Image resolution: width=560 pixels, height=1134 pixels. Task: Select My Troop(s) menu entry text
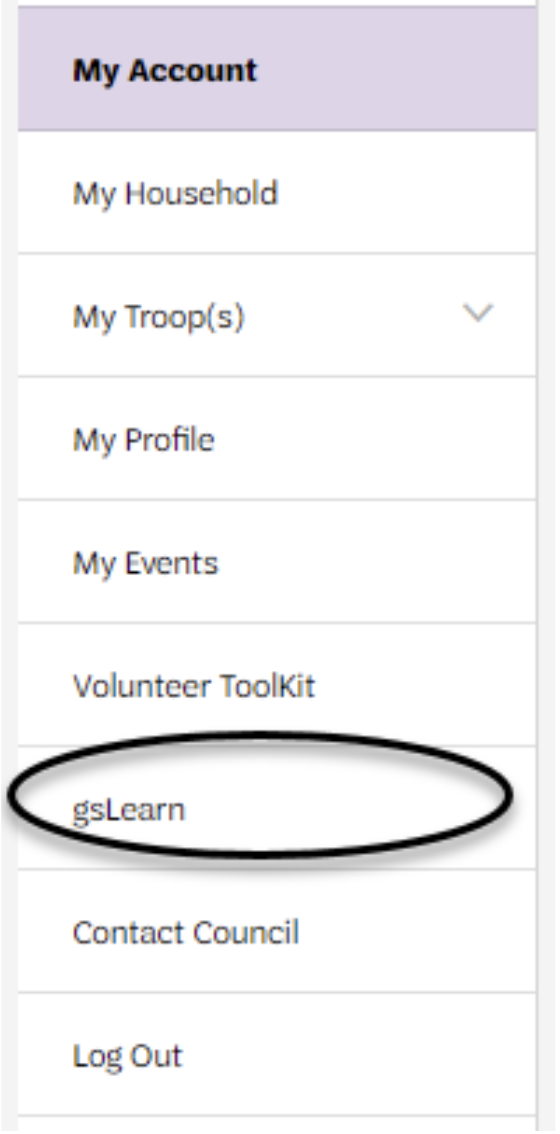tap(158, 317)
